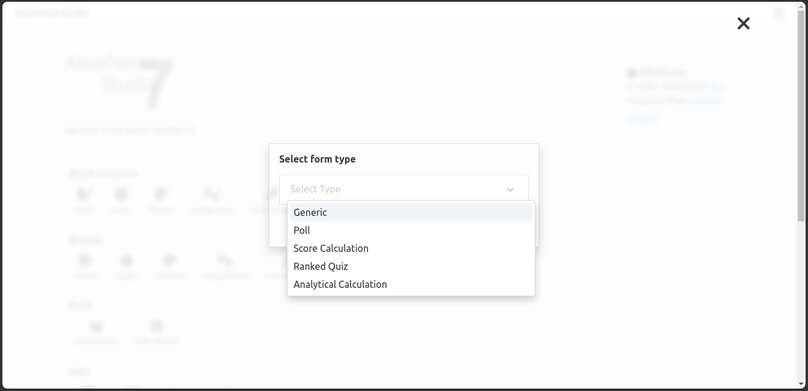The image size is (808, 391).
Task: Collapse the list via the chevron arrow
Action: click(x=510, y=190)
